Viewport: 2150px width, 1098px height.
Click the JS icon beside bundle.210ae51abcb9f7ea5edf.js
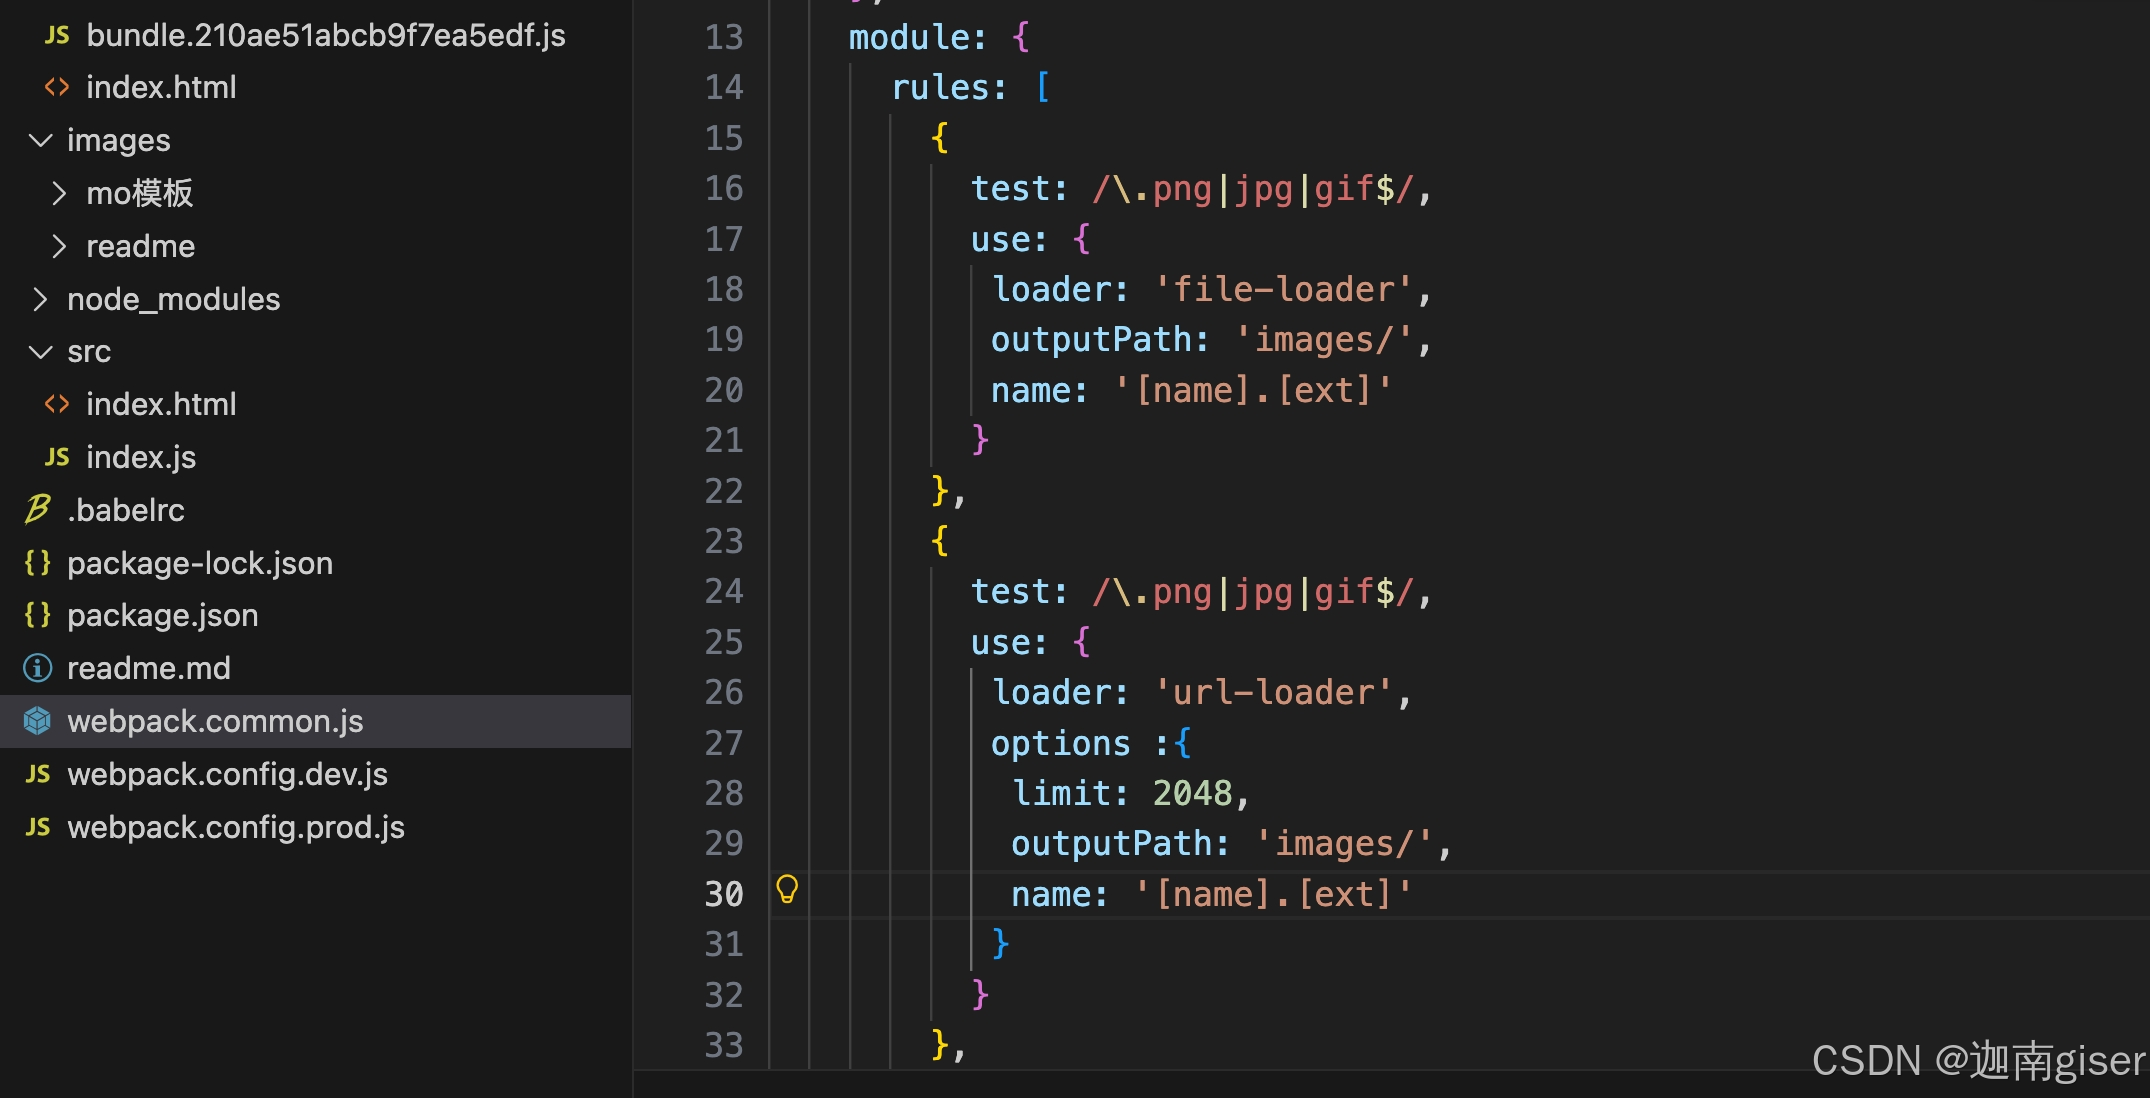point(57,36)
